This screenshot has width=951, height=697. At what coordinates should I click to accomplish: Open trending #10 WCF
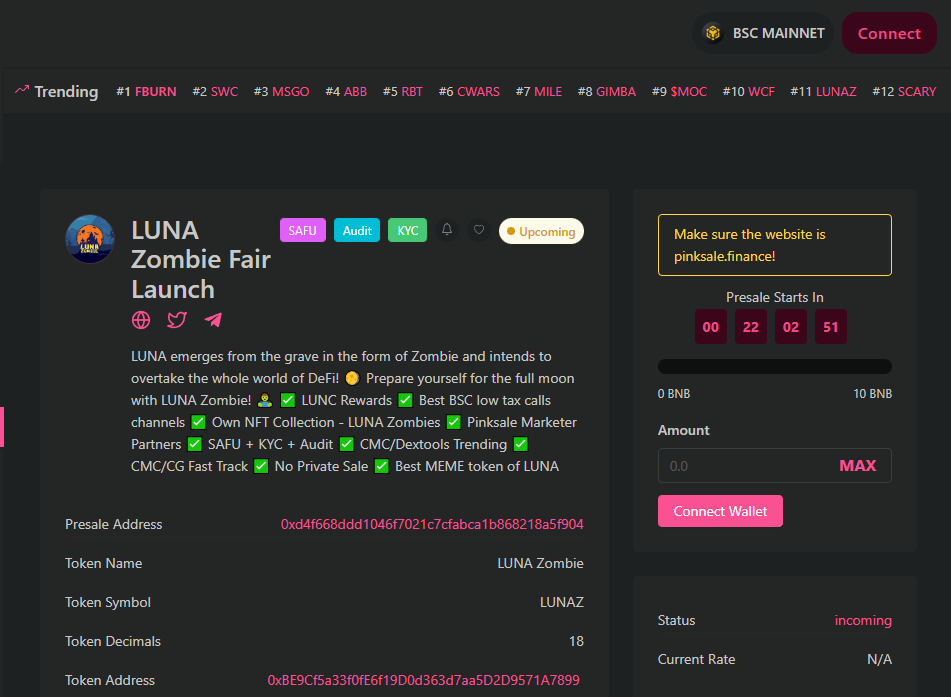[749, 92]
